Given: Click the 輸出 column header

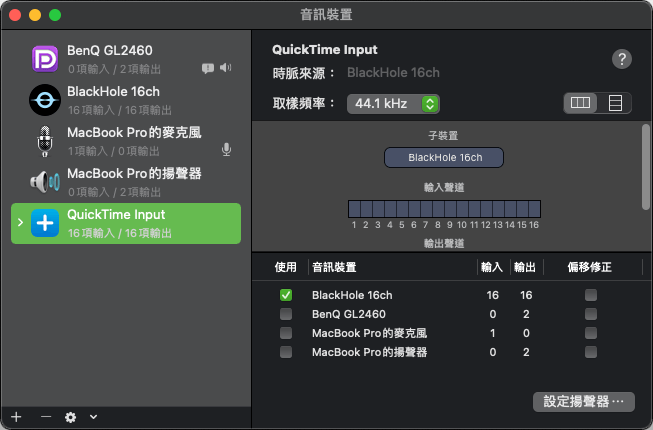Looking at the screenshot, I should click(525, 267).
